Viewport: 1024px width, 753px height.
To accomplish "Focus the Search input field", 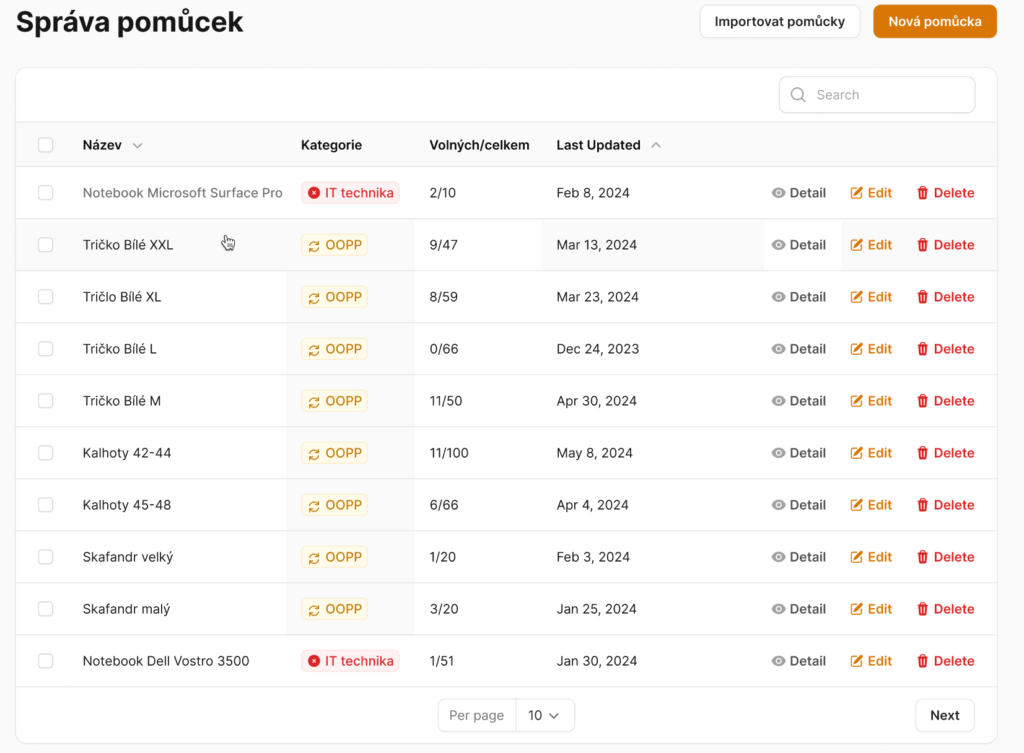I will click(x=890, y=95).
